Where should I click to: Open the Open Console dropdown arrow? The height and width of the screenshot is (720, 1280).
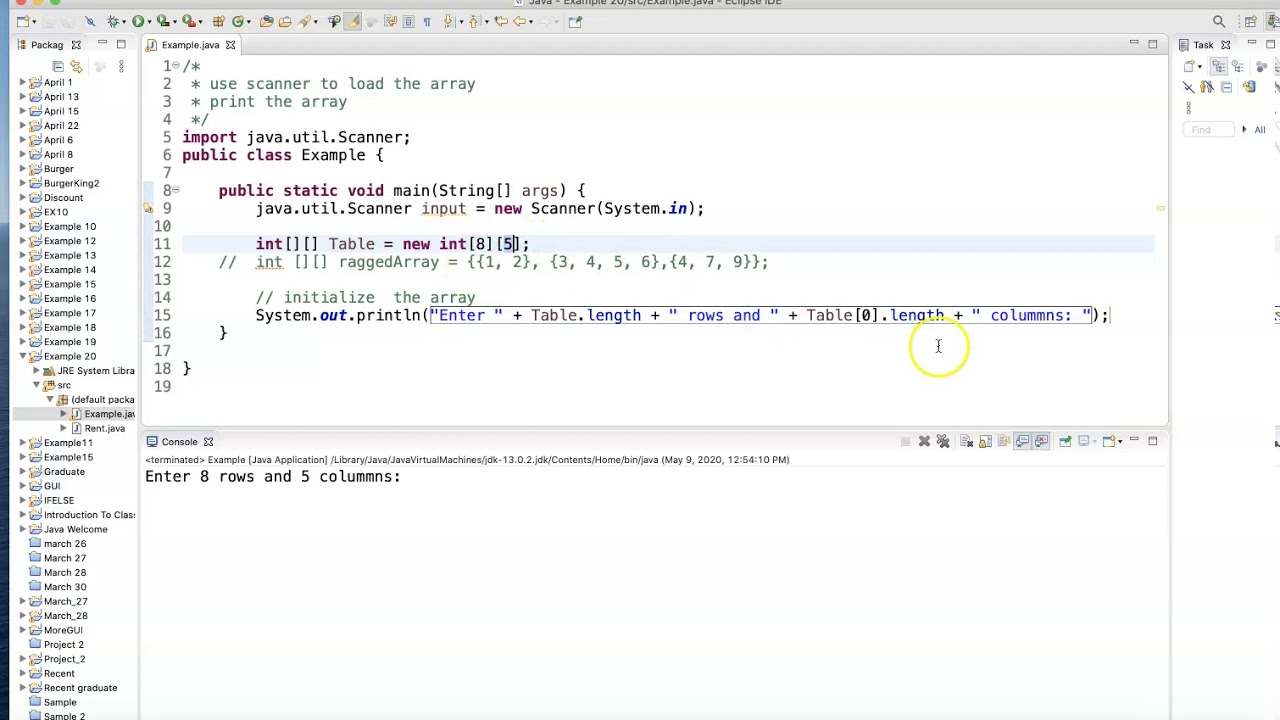point(1120,442)
